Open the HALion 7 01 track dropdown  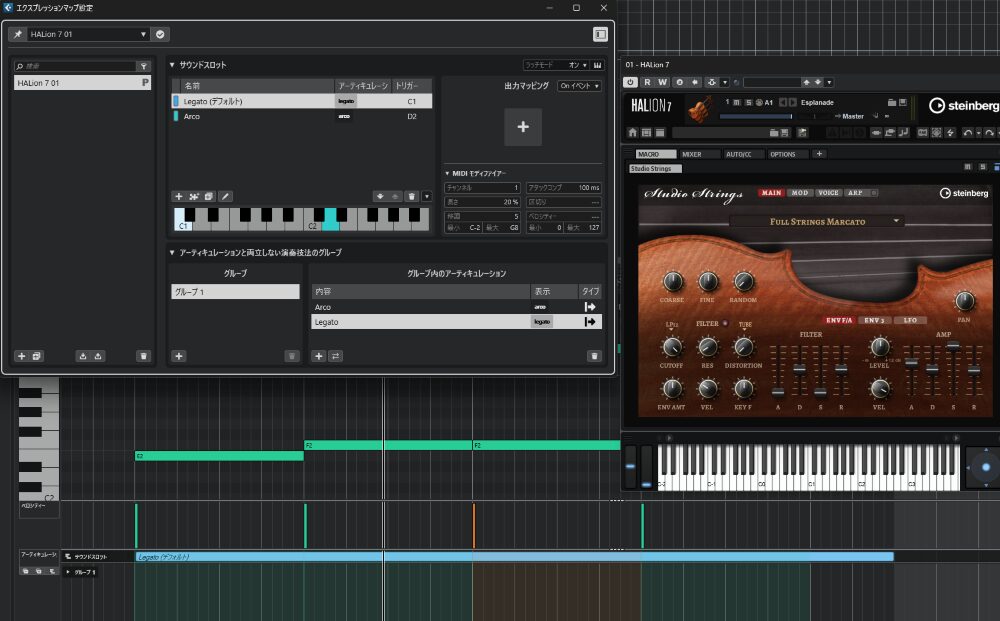[x=143, y=34]
